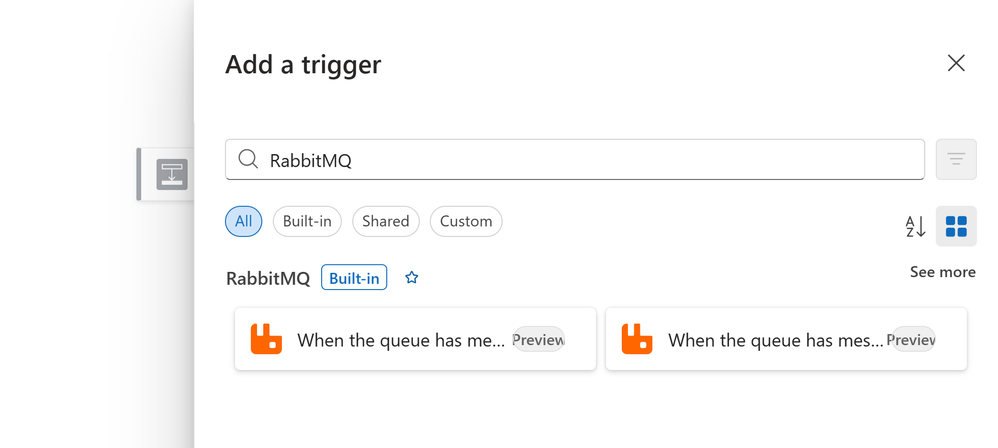
Task: Open the RabbitMQ connector heading
Action: click(x=268, y=278)
